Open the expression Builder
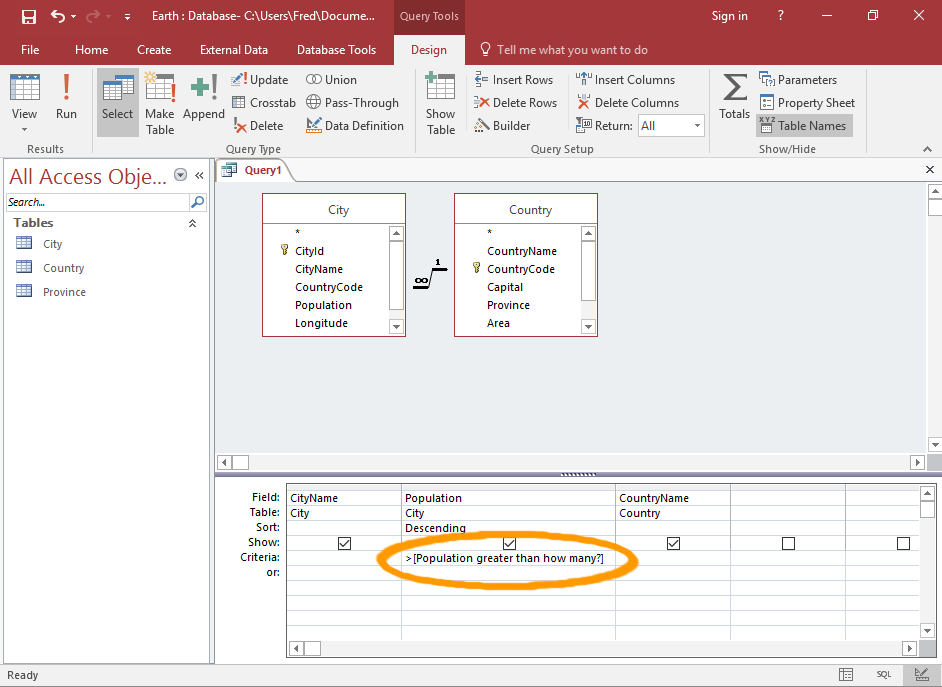This screenshot has height=687, width=942. pyautogui.click(x=503, y=126)
